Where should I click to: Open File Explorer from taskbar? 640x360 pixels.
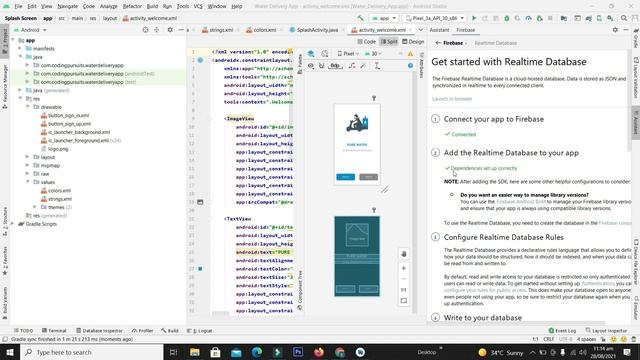tap(195, 352)
